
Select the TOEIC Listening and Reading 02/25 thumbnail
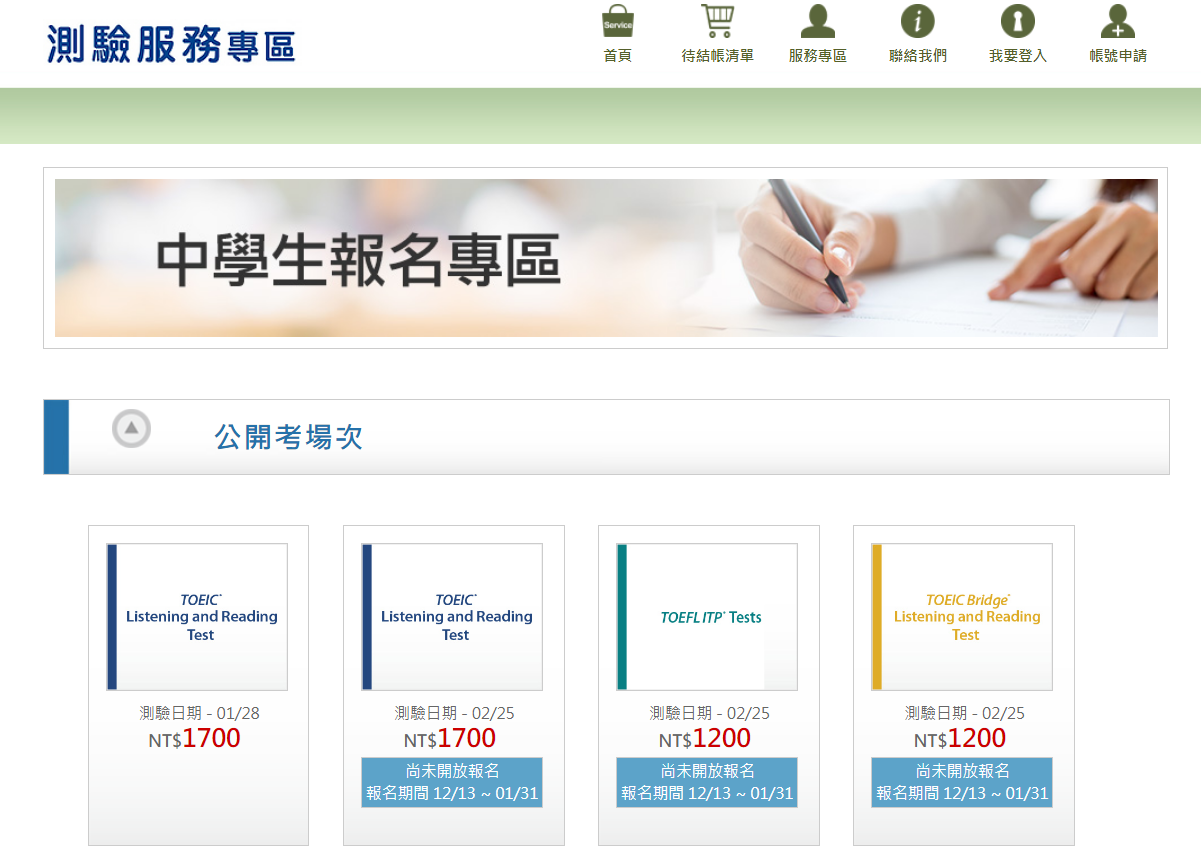[x=452, y=617]
